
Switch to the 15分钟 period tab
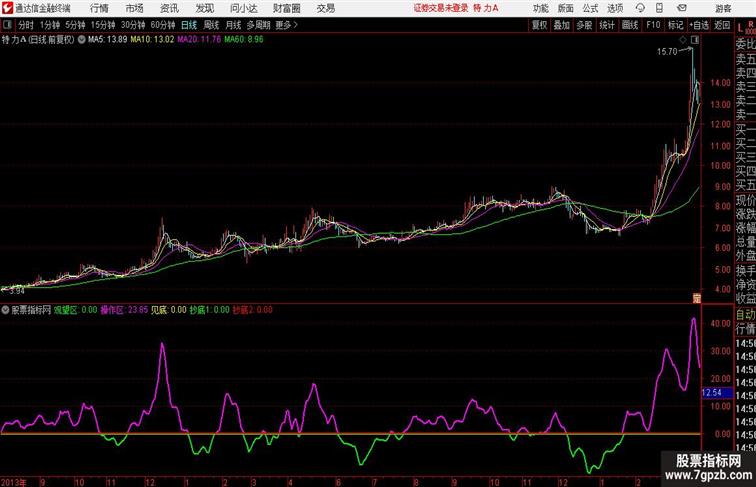pos(103,25)
